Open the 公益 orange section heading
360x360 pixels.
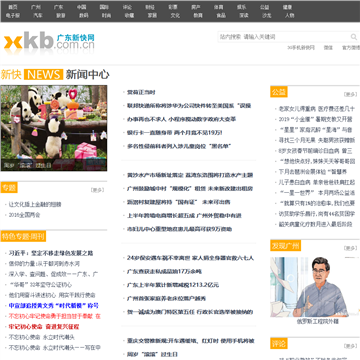pos(279,92)
